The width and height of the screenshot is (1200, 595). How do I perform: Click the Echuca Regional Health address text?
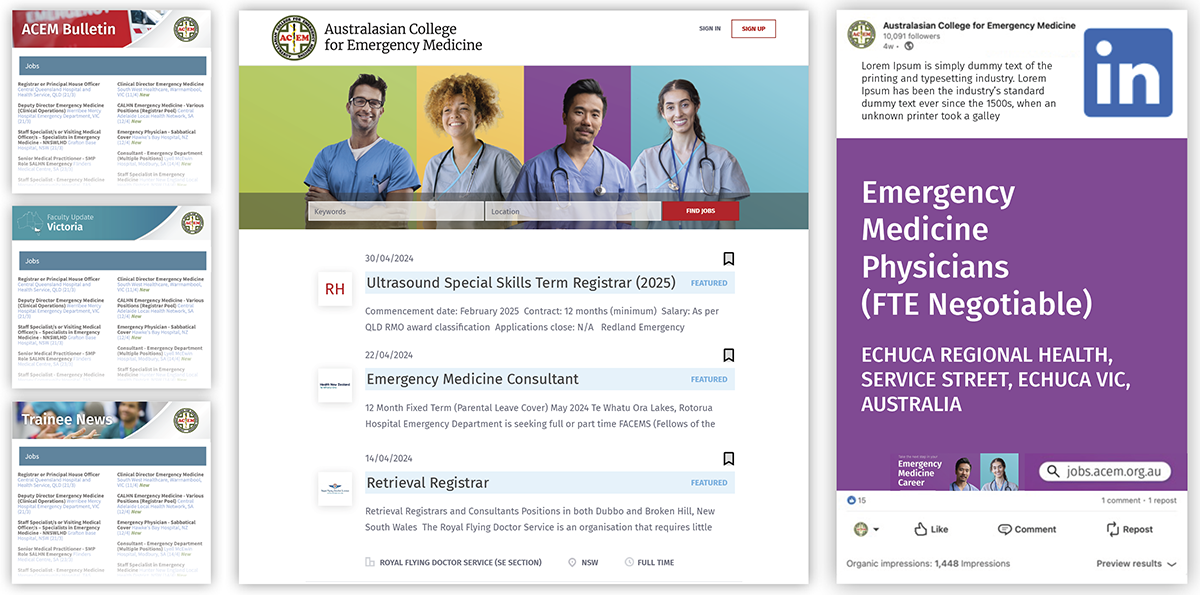click(x=996, y=379)
